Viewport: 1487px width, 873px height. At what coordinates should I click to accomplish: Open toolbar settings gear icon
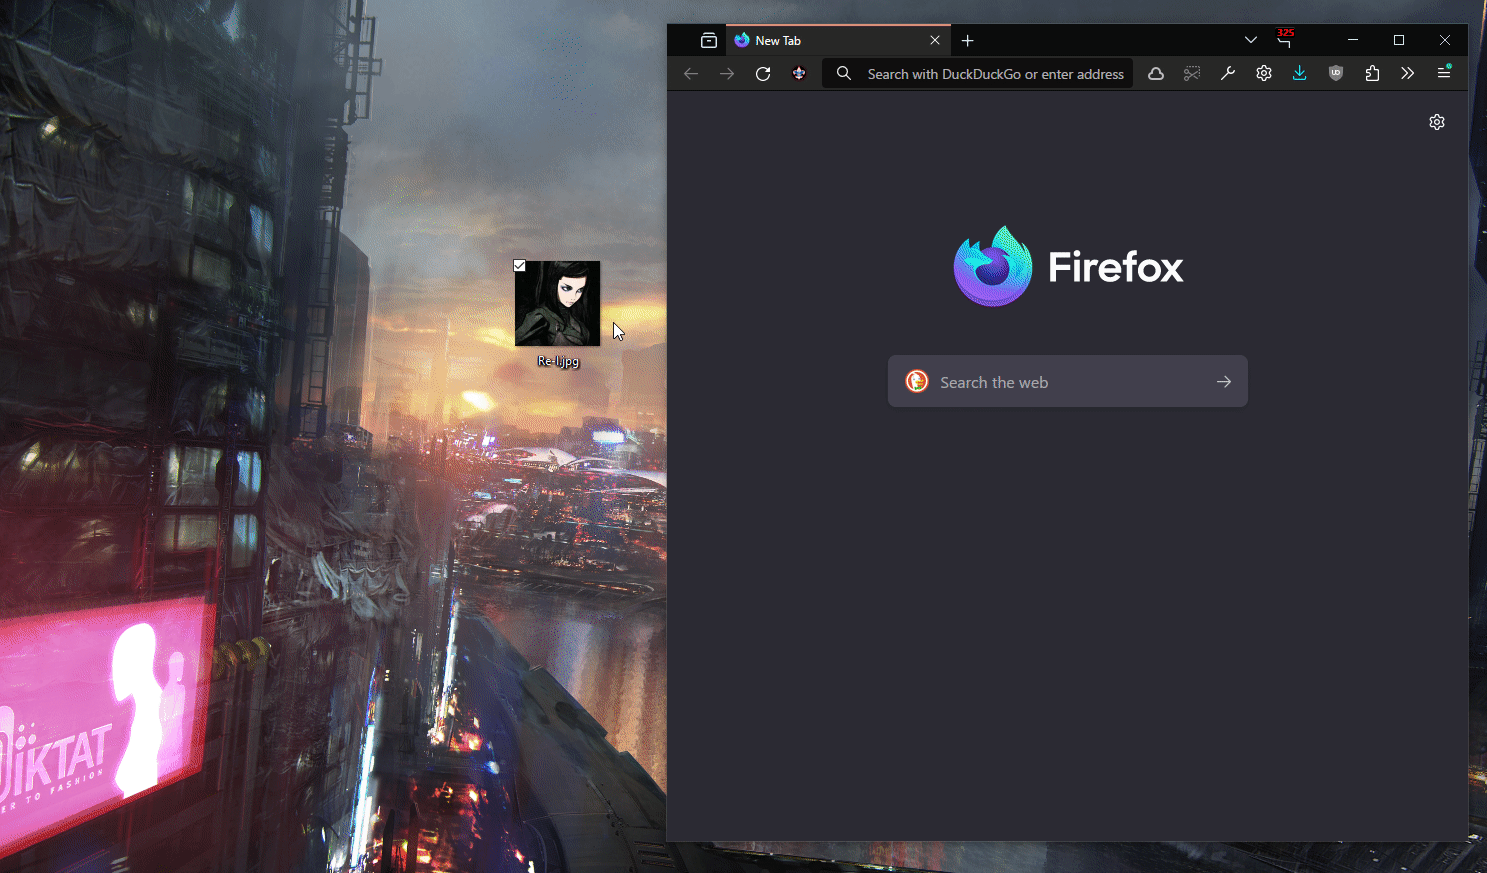click(1264, 73)
